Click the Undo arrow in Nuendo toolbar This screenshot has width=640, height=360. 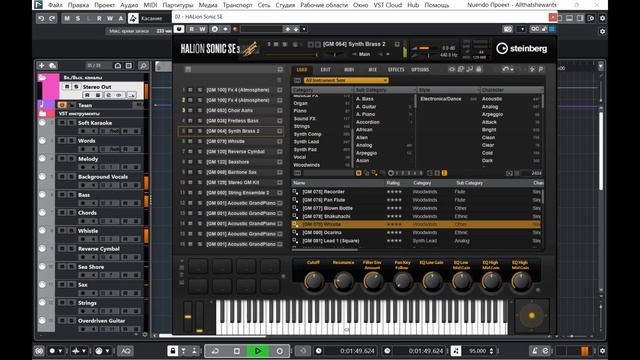41,18
